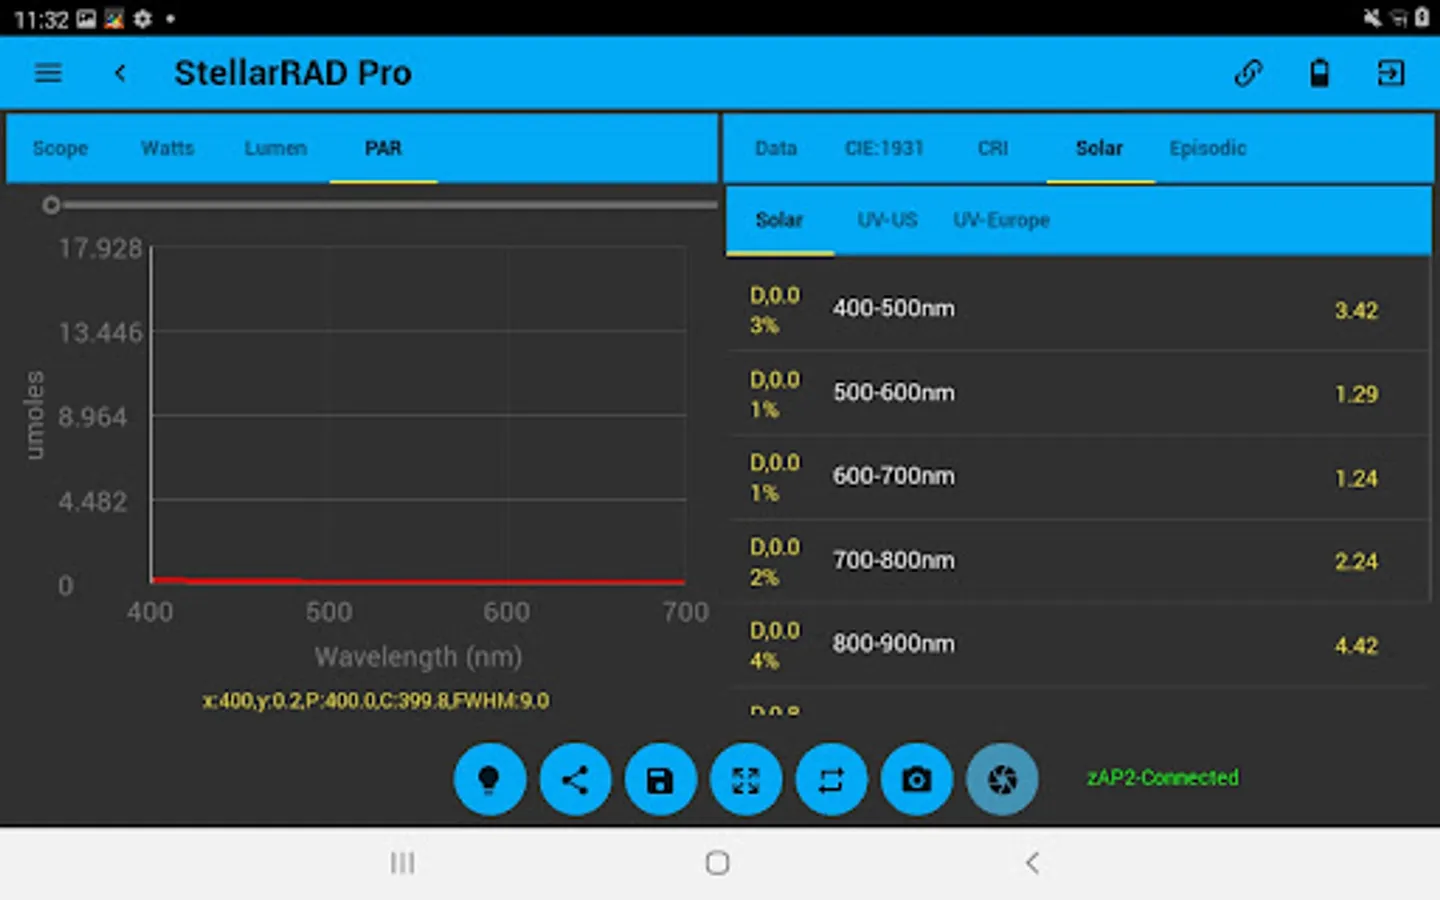Switch to the Lumen tab
This screenshot has width=1440, height=900.
(275, 148)
